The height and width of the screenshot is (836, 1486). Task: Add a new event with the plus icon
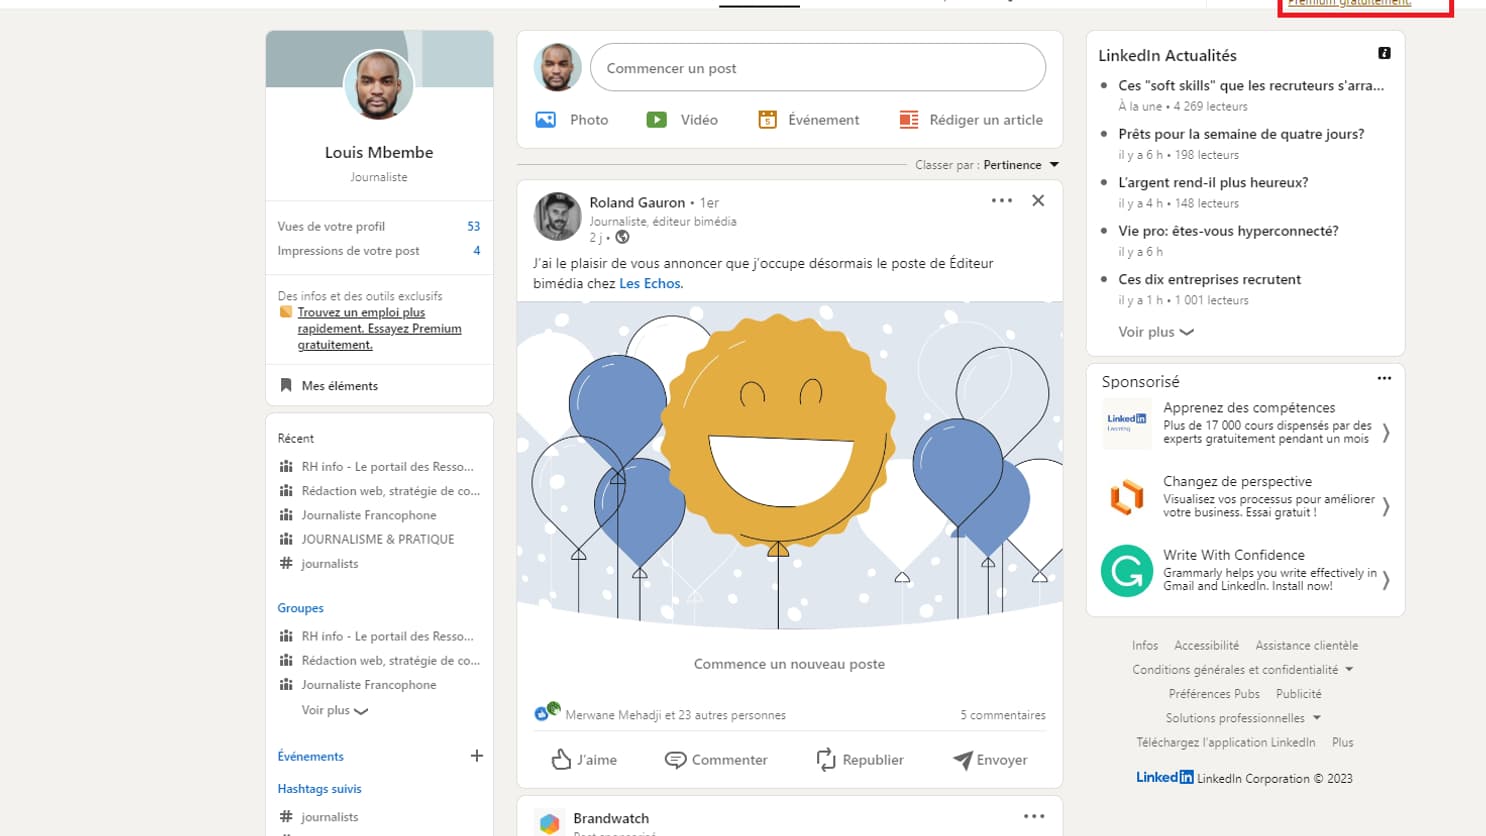tap(477, 755)
